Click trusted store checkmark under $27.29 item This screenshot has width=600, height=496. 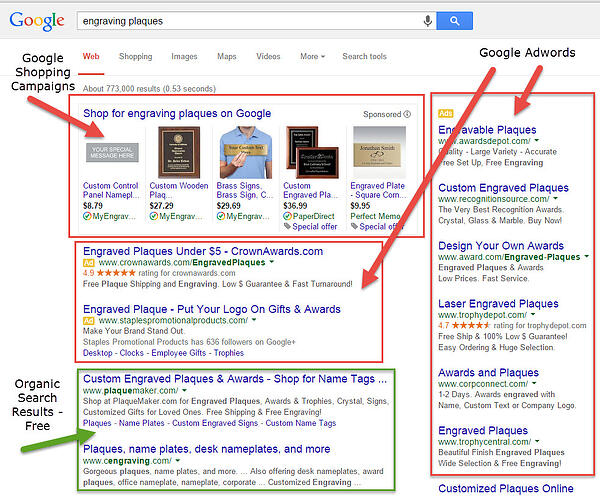(154, 216)
